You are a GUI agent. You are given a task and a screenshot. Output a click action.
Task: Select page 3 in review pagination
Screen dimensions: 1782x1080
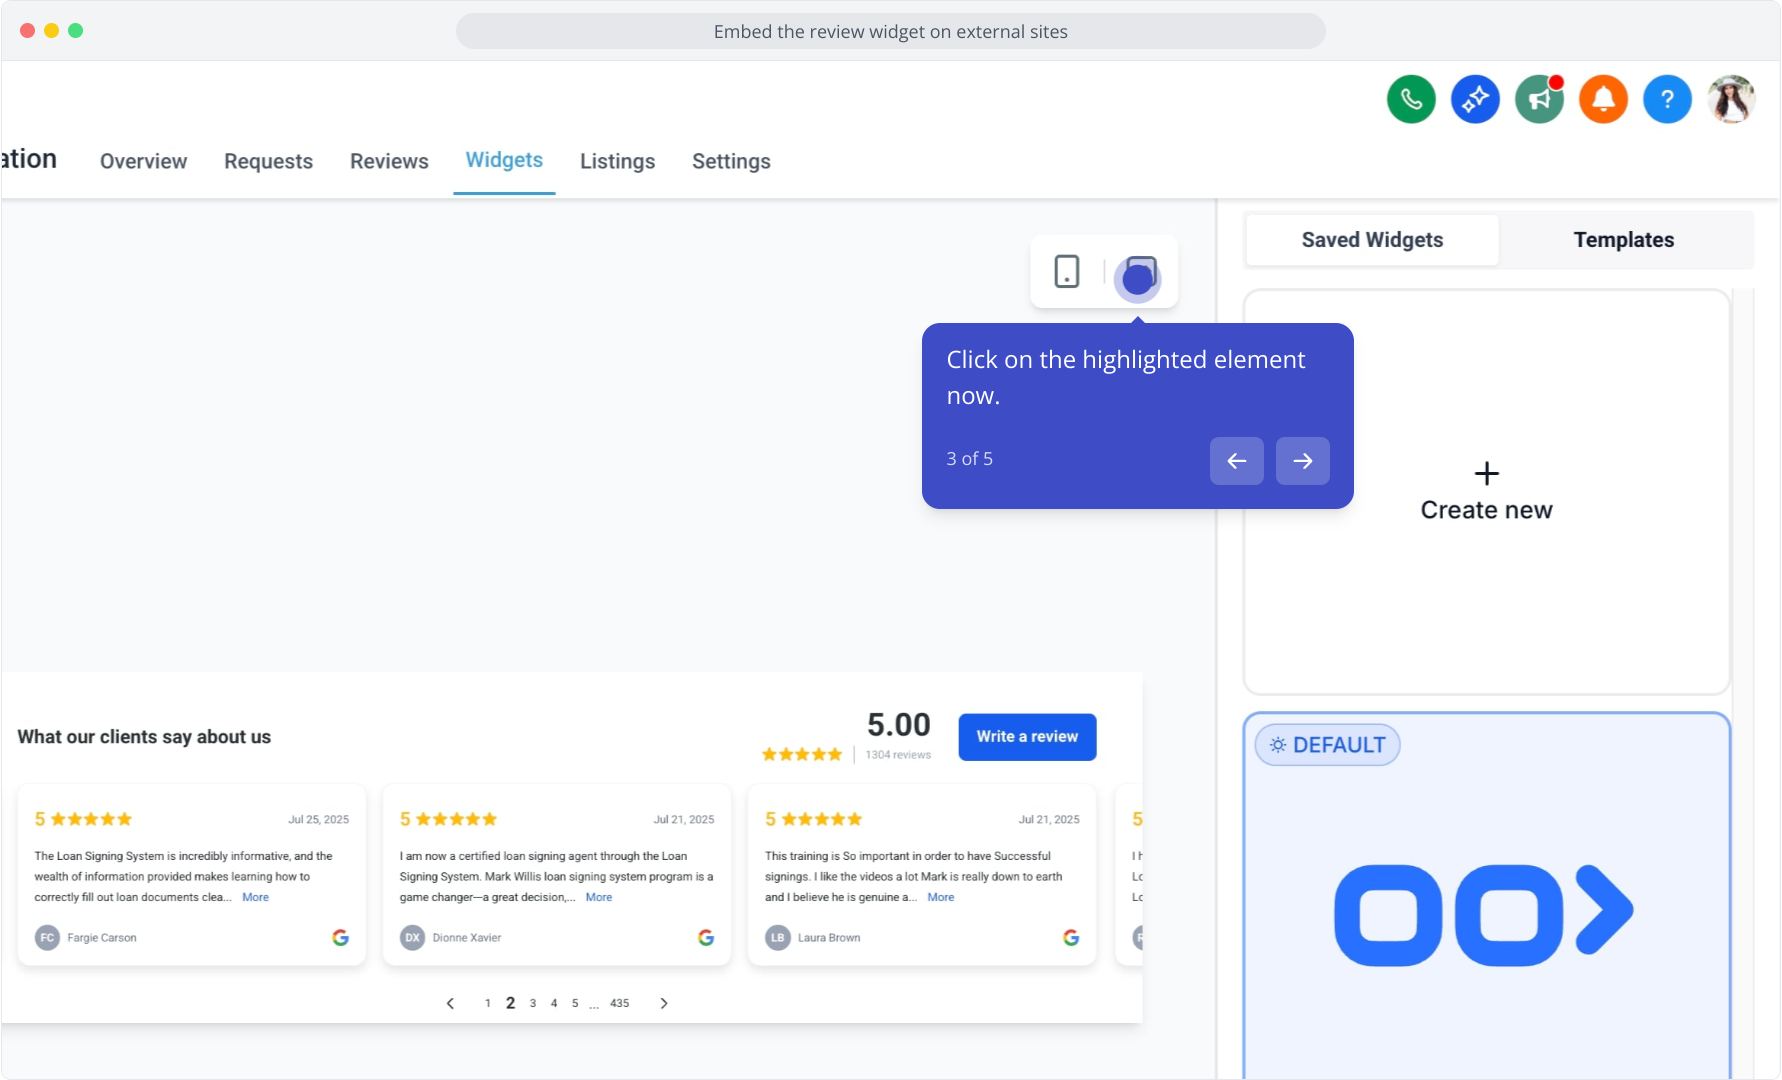pyautogui.click(x=532, y=1003)
